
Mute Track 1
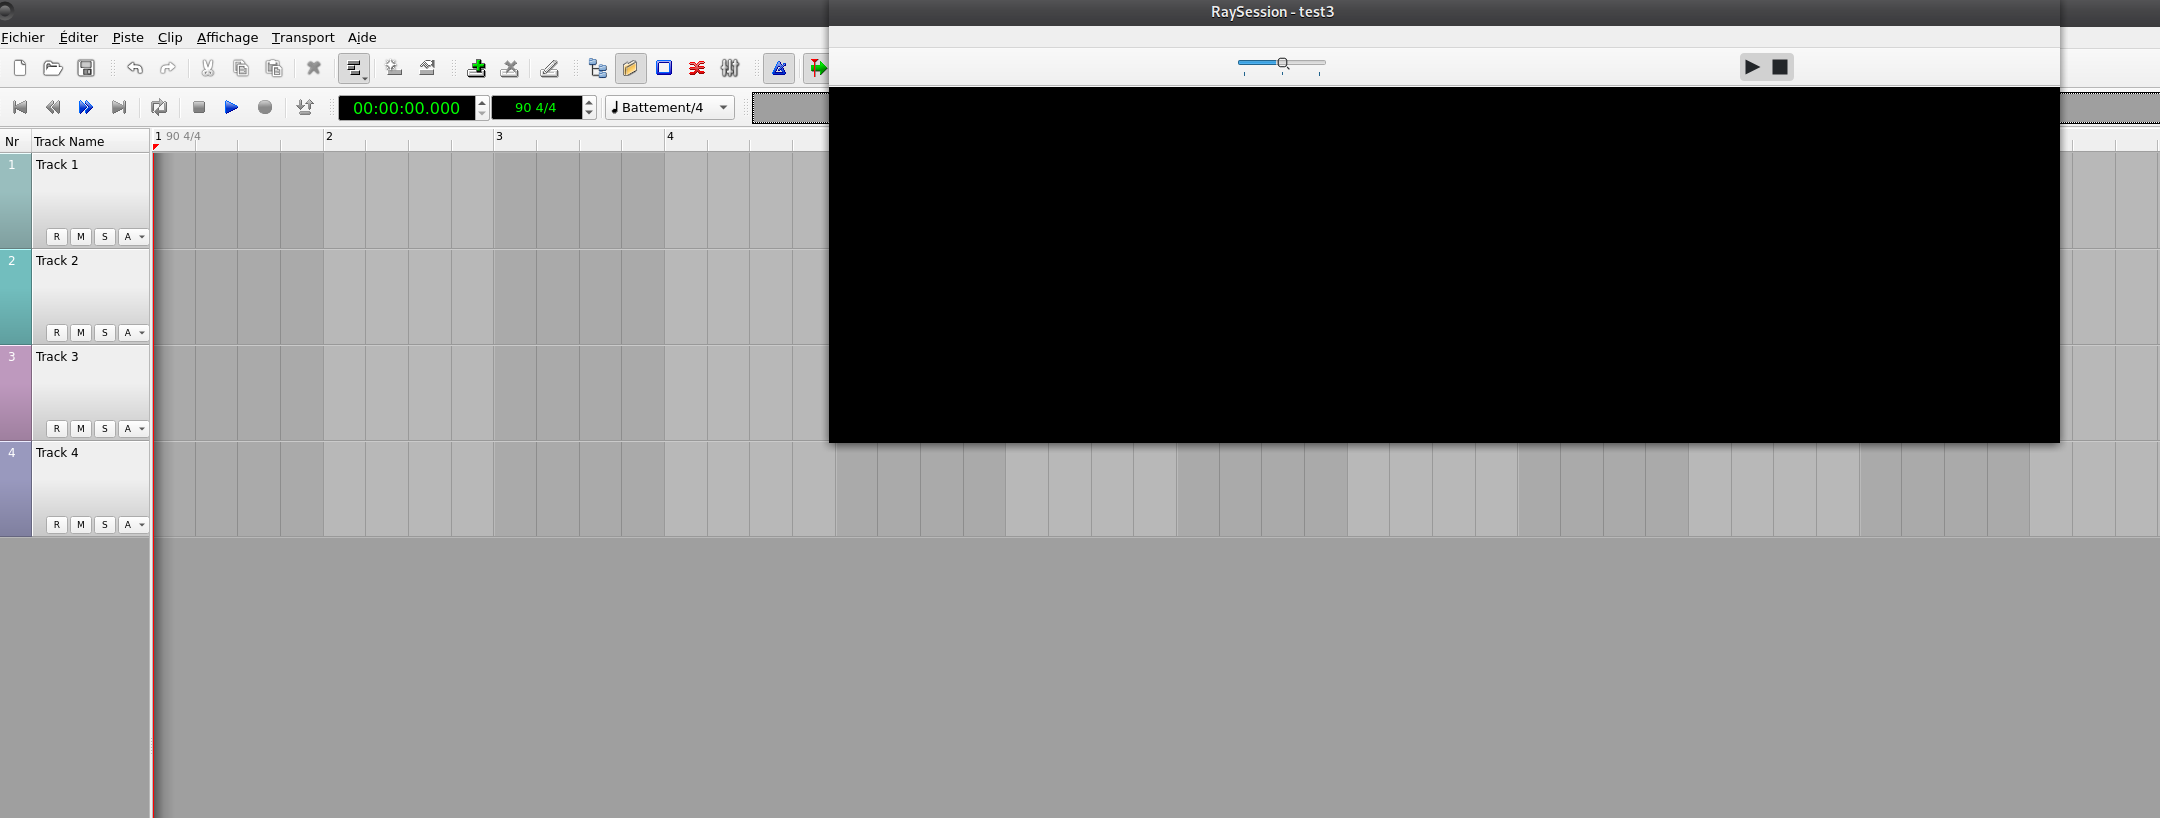coord(81,237)
